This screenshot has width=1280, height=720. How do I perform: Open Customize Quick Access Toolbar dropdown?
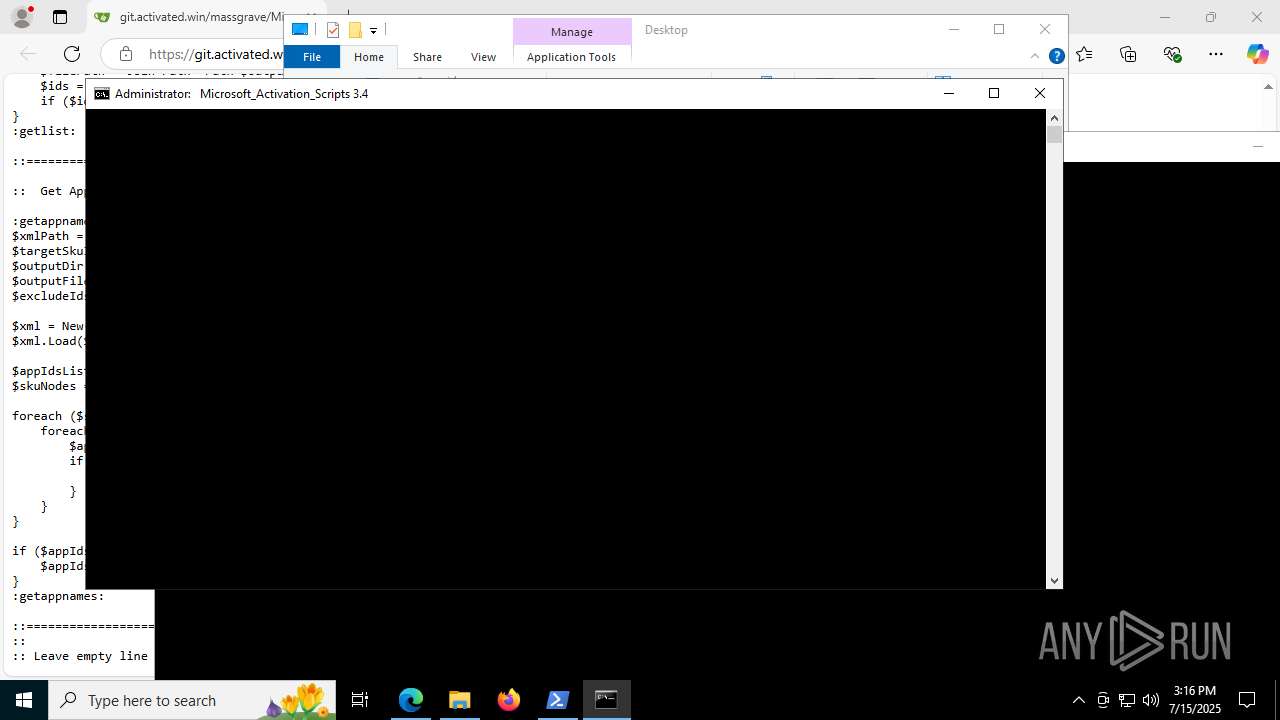[373, 31]
